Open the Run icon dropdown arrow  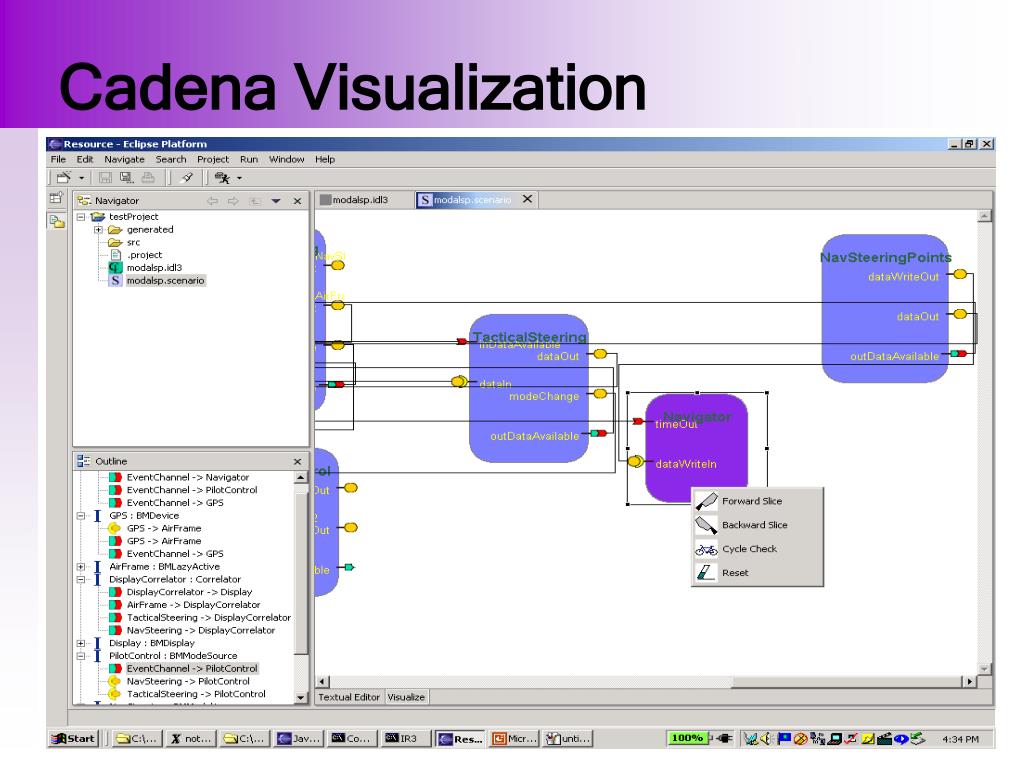pos(240,178)
